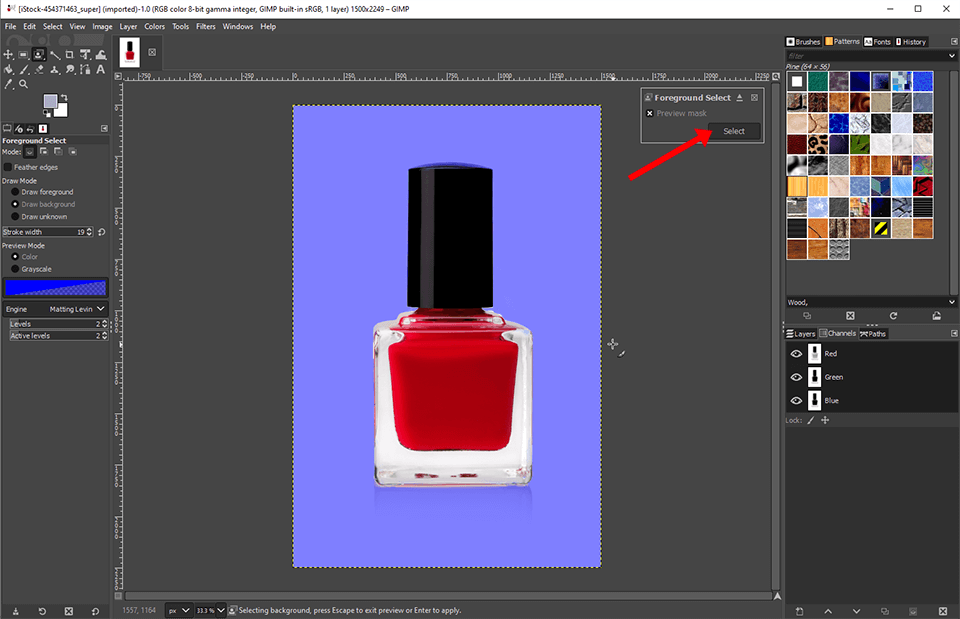Select the Text tool in toolbox
Image resolution: width=960 pixels, height=619 pixels.
(98, 70)
